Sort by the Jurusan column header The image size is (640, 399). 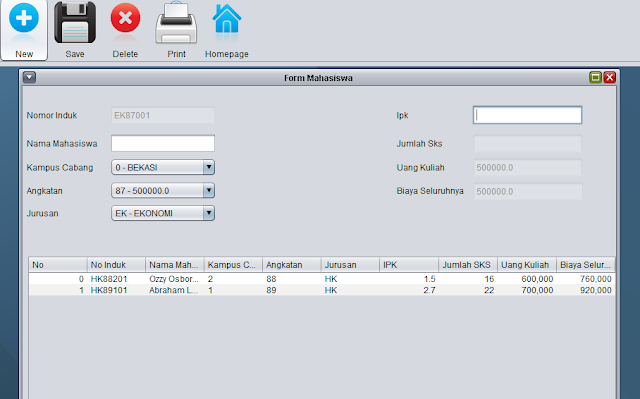coord(350,265)
